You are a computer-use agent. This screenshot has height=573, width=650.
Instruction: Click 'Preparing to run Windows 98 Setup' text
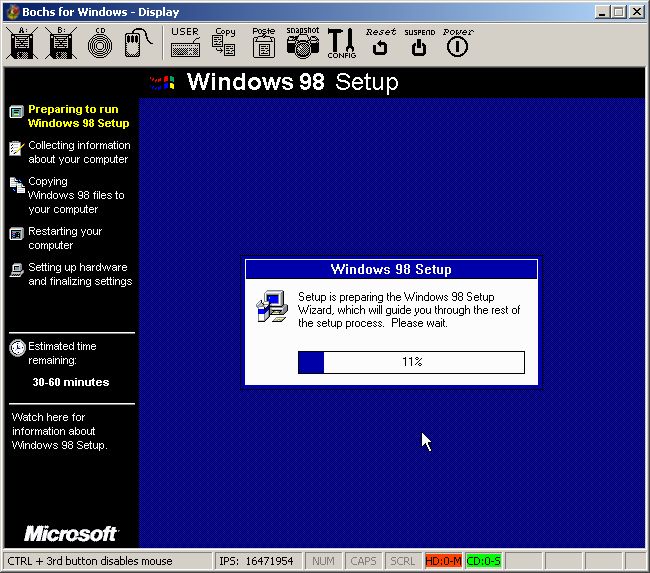tap(78, 116)
